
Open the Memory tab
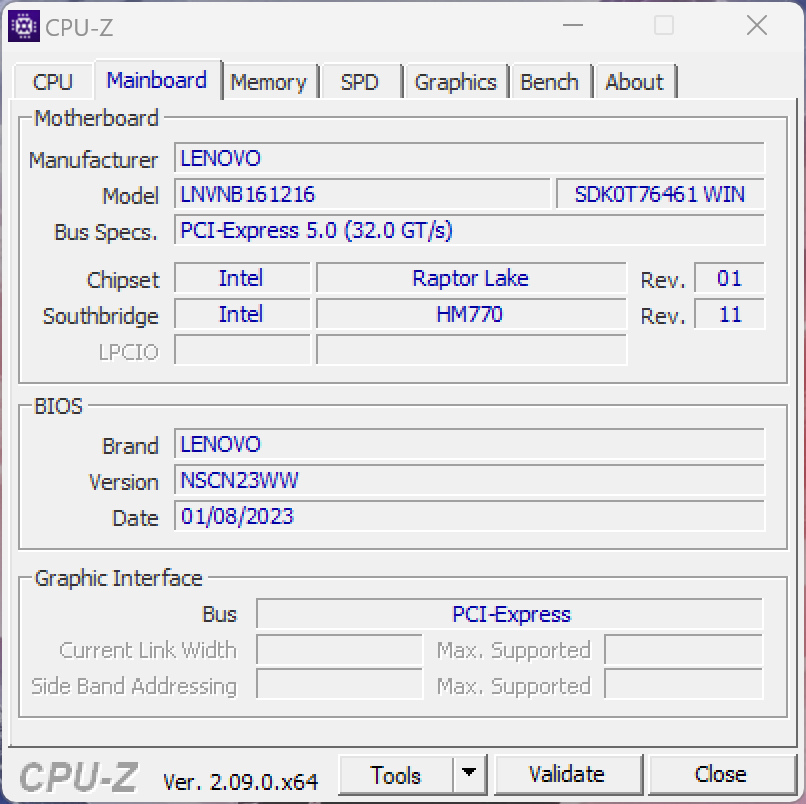(268, 82)
